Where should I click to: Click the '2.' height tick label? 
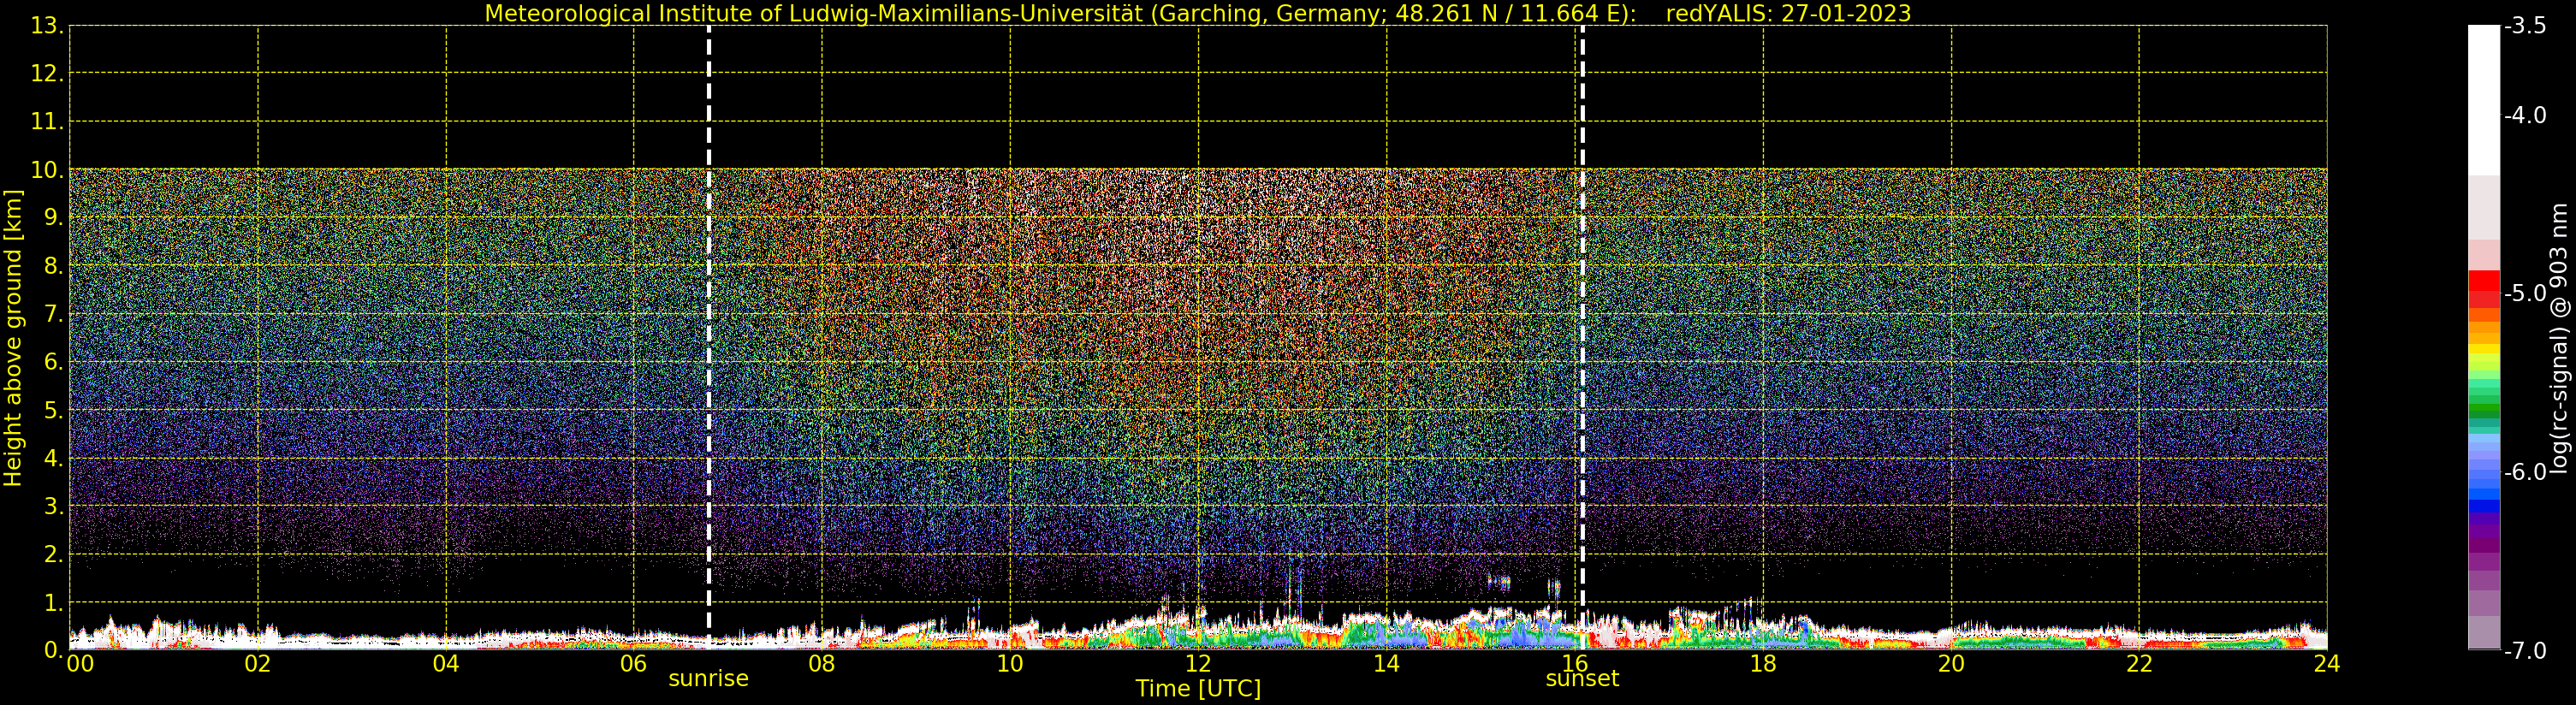click(x=53, y=554)
